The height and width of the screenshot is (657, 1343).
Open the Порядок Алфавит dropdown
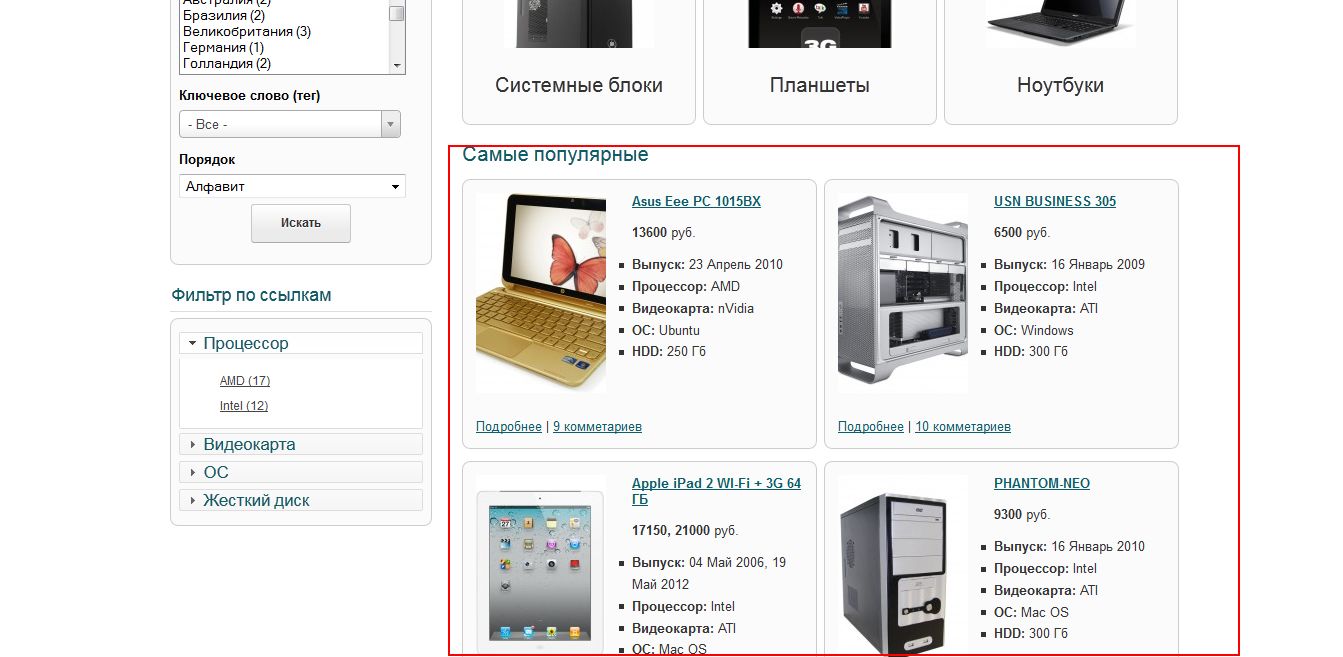(x=292, y=186)
